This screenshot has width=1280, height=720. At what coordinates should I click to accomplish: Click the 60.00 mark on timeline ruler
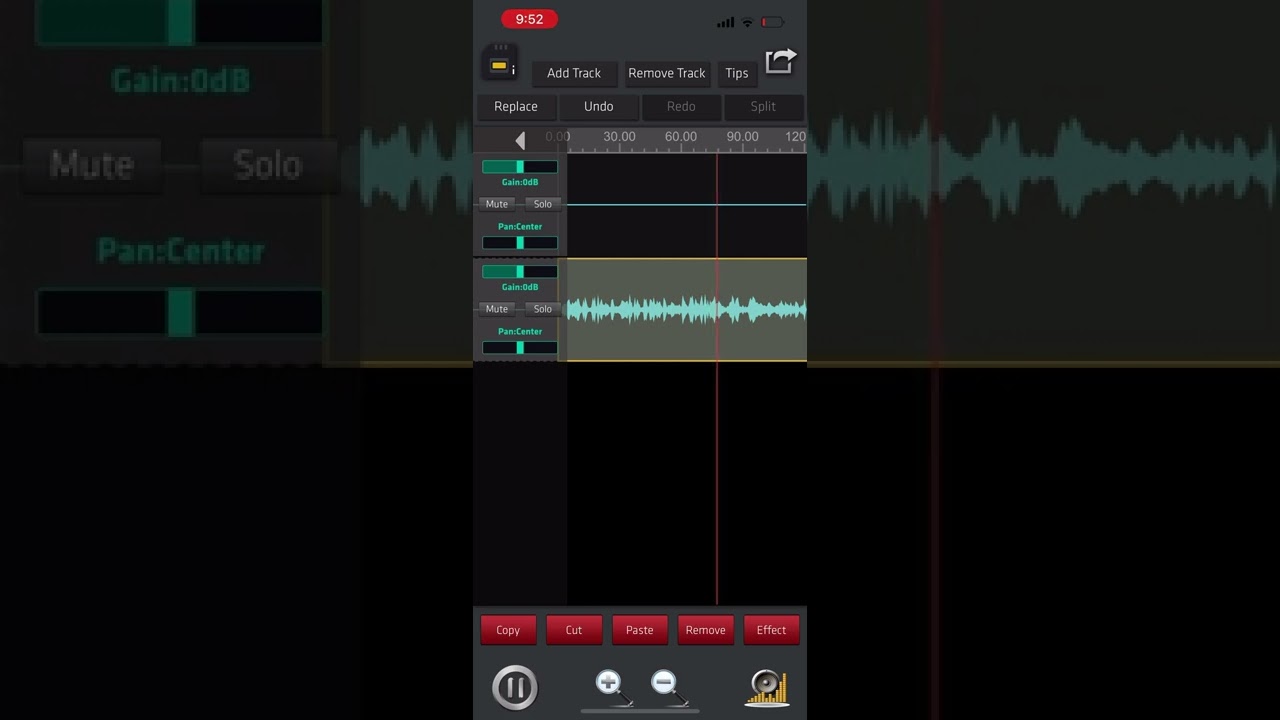click(x=681, y=137)
